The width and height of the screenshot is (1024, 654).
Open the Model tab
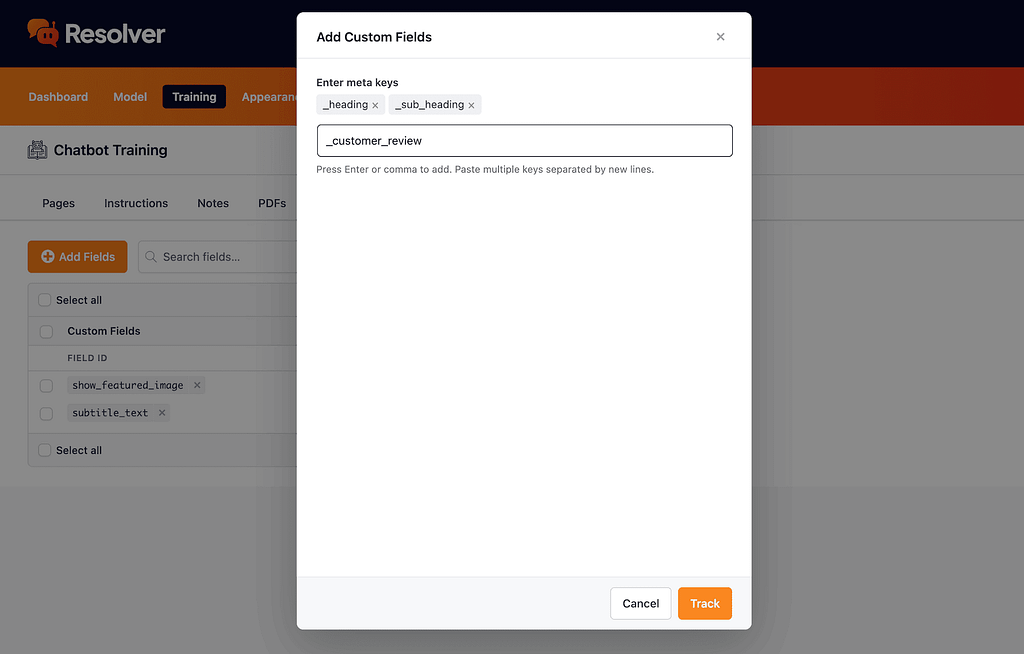130,97
